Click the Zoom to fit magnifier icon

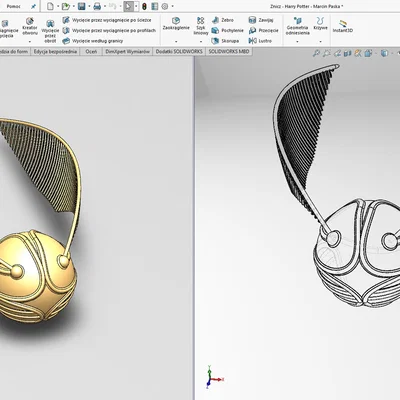[x=316, y=53]
